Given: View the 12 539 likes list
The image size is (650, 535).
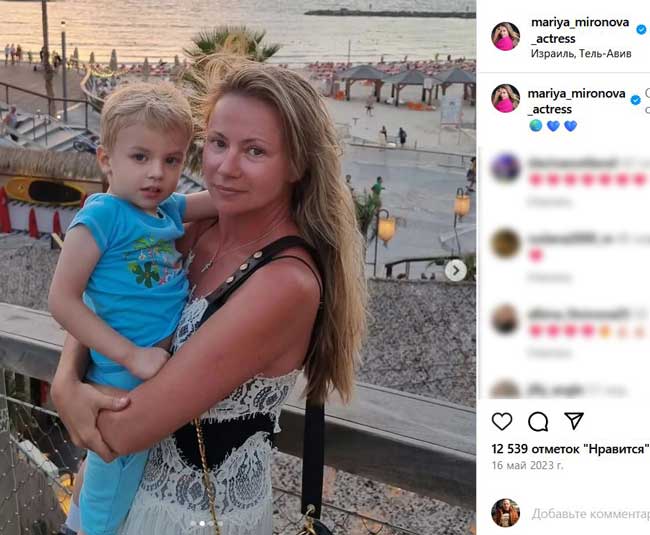Looking at the screenshot, I should (570, 449).
